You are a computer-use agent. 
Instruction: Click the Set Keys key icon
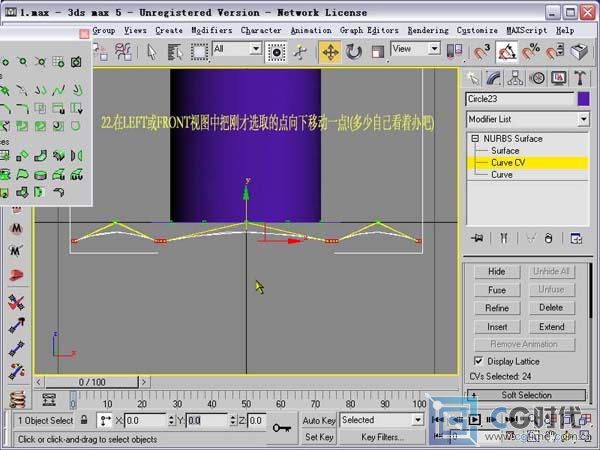[282, 428]
